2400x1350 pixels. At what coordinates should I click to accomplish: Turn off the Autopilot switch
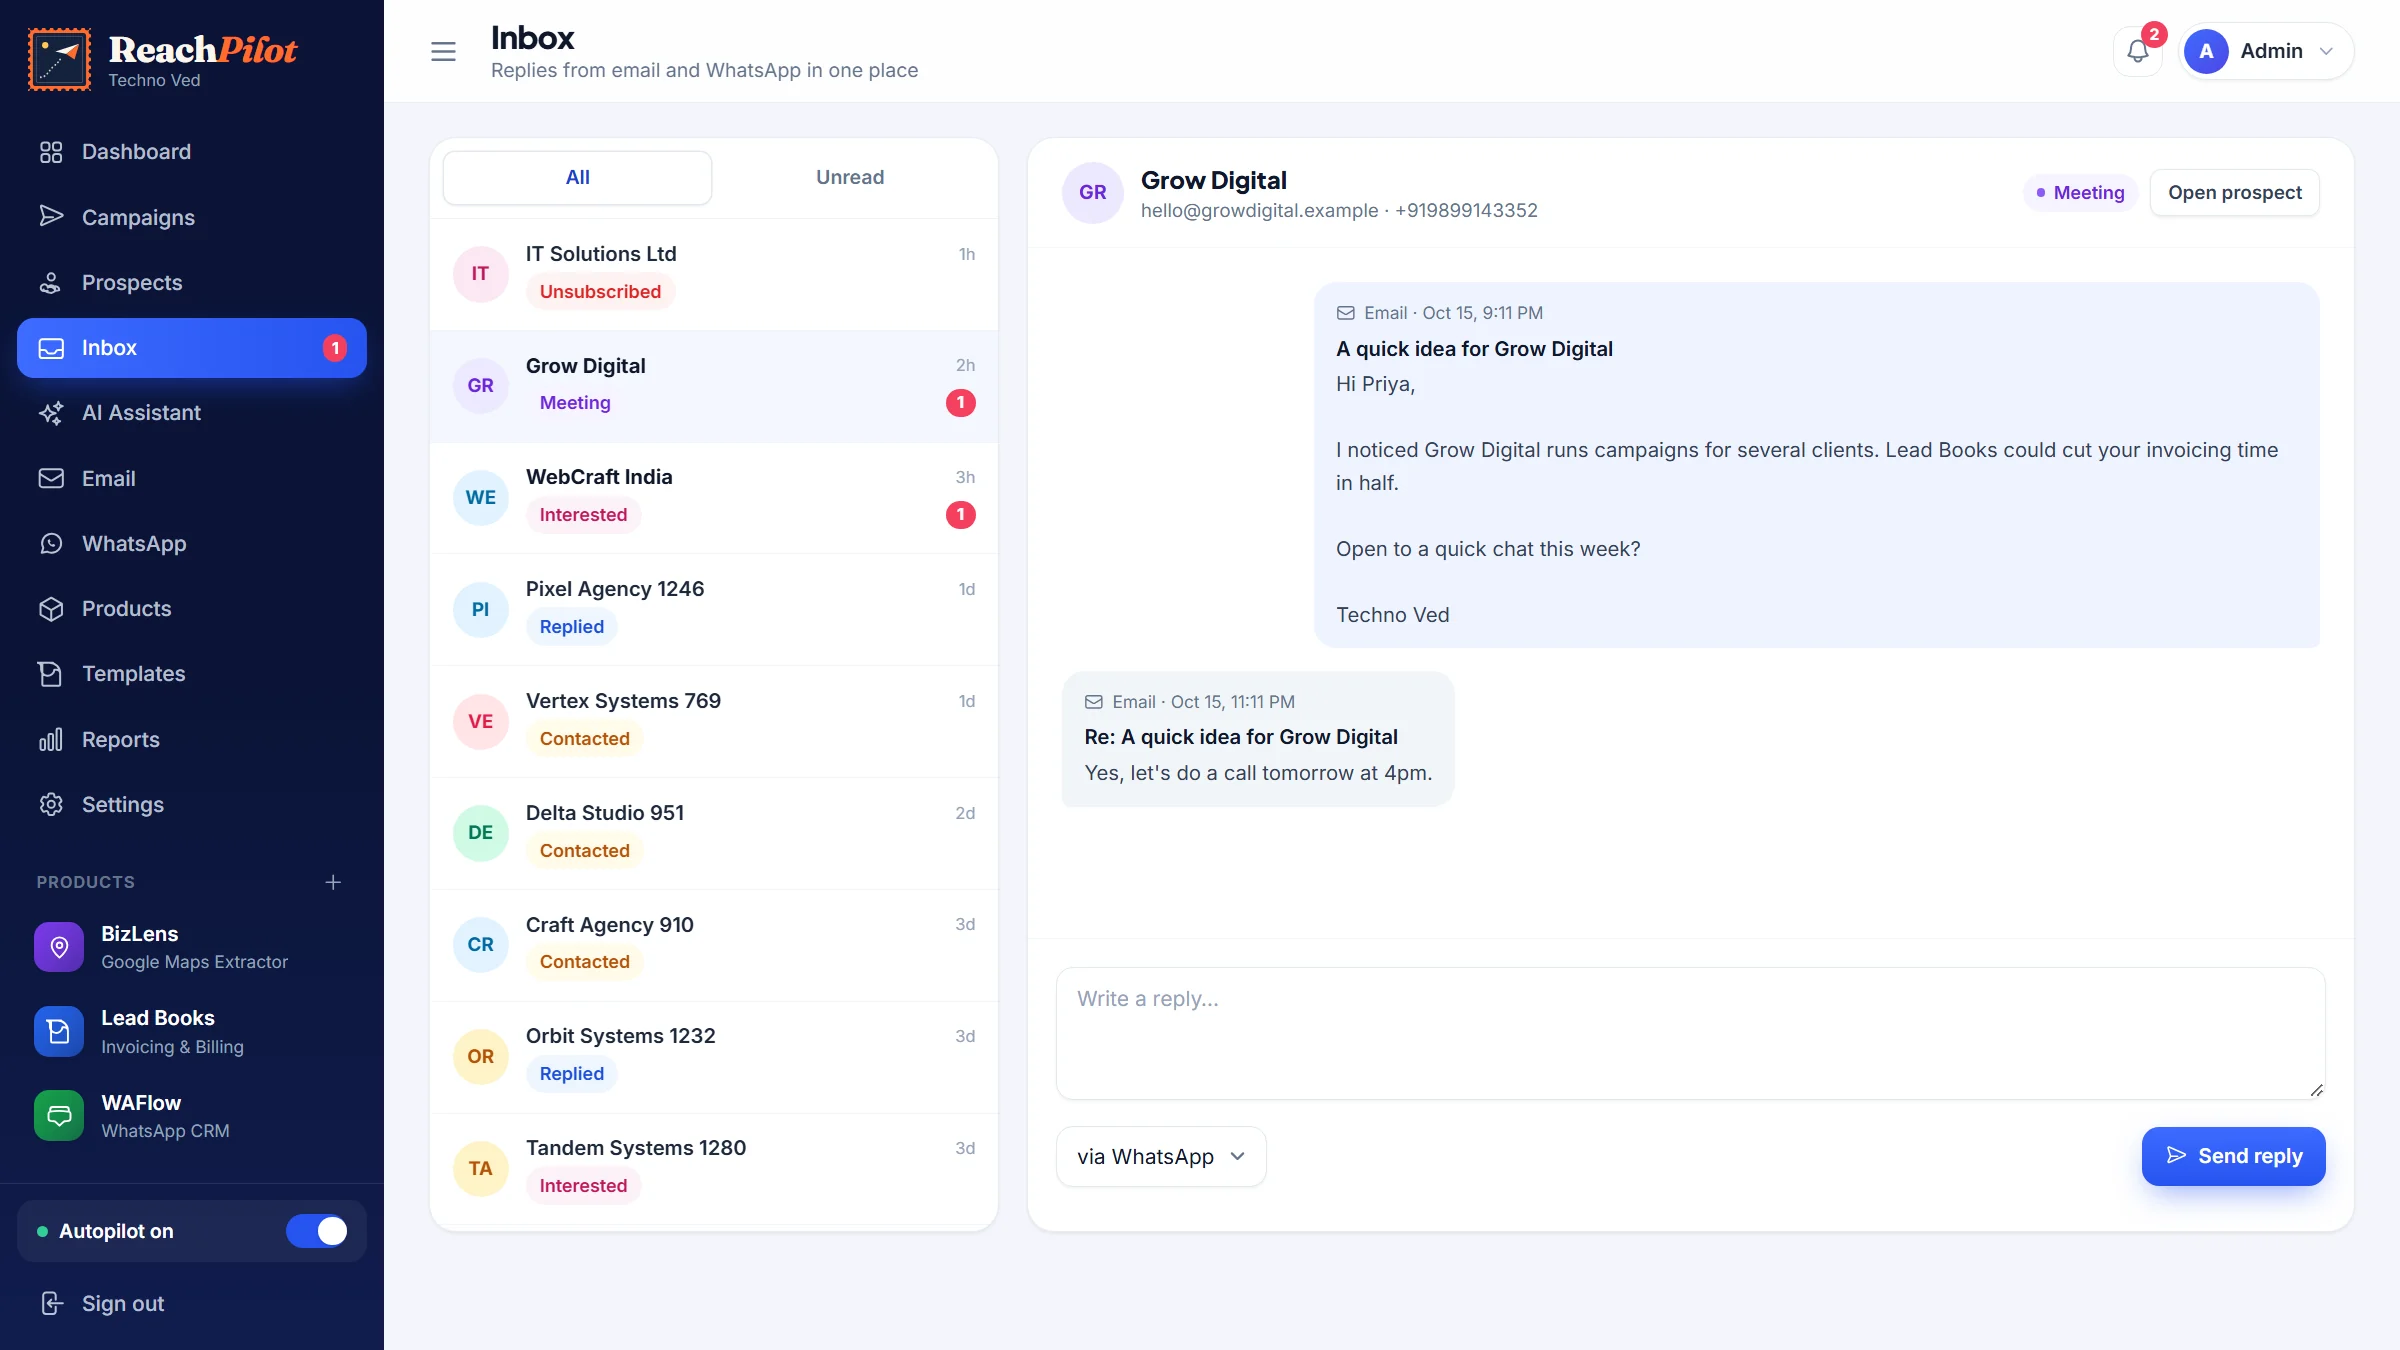pos(317,1231)
